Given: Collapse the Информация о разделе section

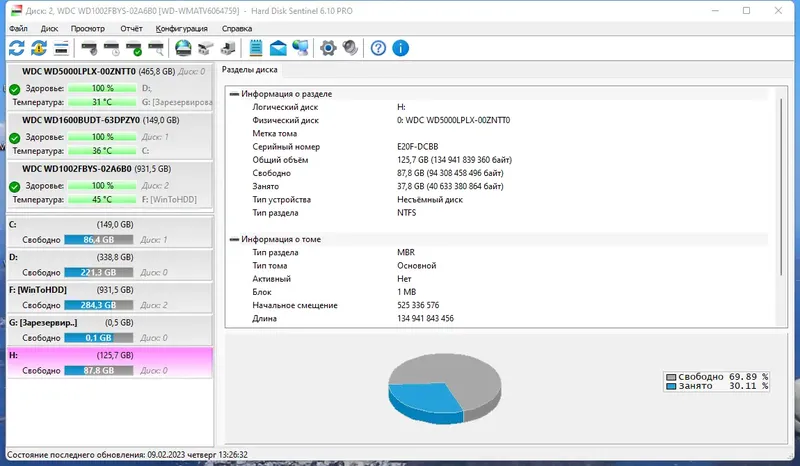Looking at the screenshot, I should [234, 94].
